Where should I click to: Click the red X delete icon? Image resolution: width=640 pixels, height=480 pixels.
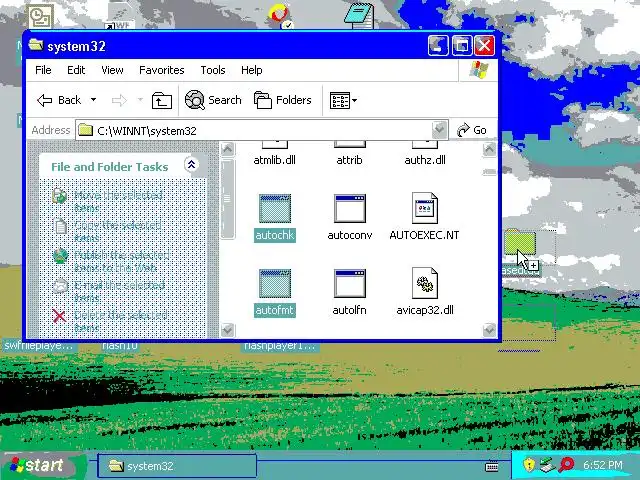[x=60, y=316]
